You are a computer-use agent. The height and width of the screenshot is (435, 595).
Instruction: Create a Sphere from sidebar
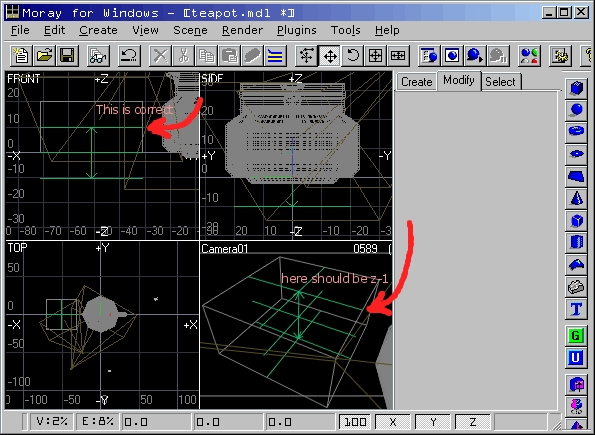(576, 110)
